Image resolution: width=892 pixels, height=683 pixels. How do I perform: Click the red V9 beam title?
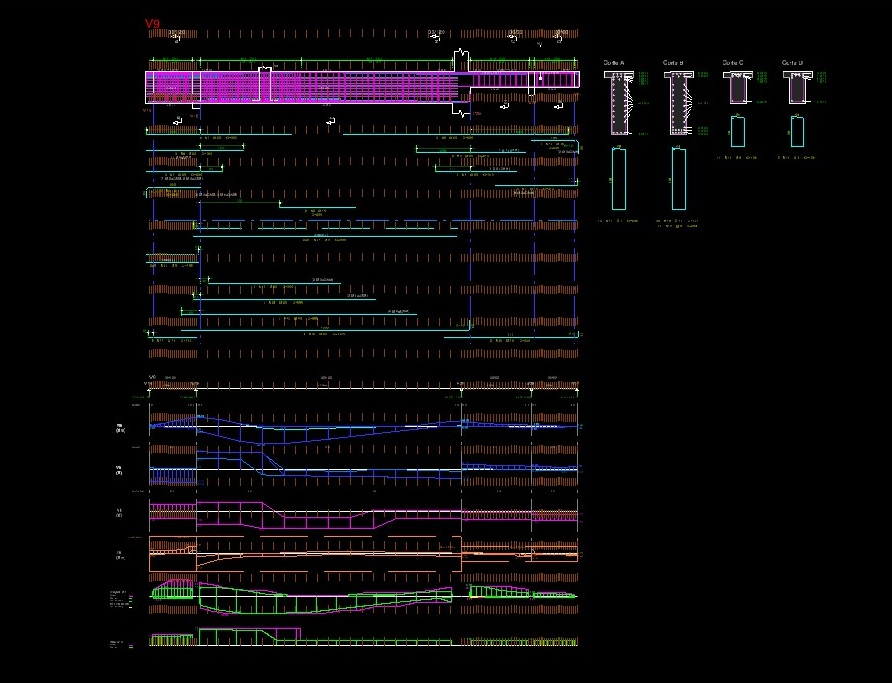[152, 24]
